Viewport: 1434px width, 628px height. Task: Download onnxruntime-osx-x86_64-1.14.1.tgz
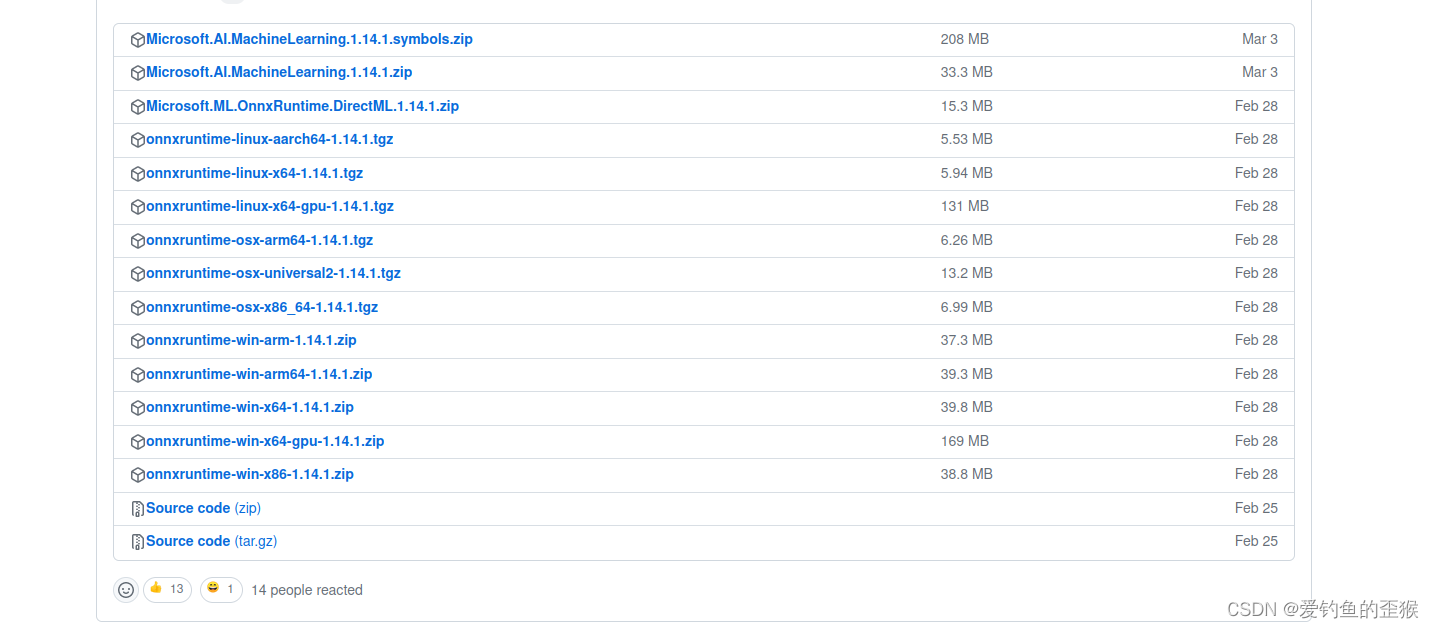click(x=262, y=307)
